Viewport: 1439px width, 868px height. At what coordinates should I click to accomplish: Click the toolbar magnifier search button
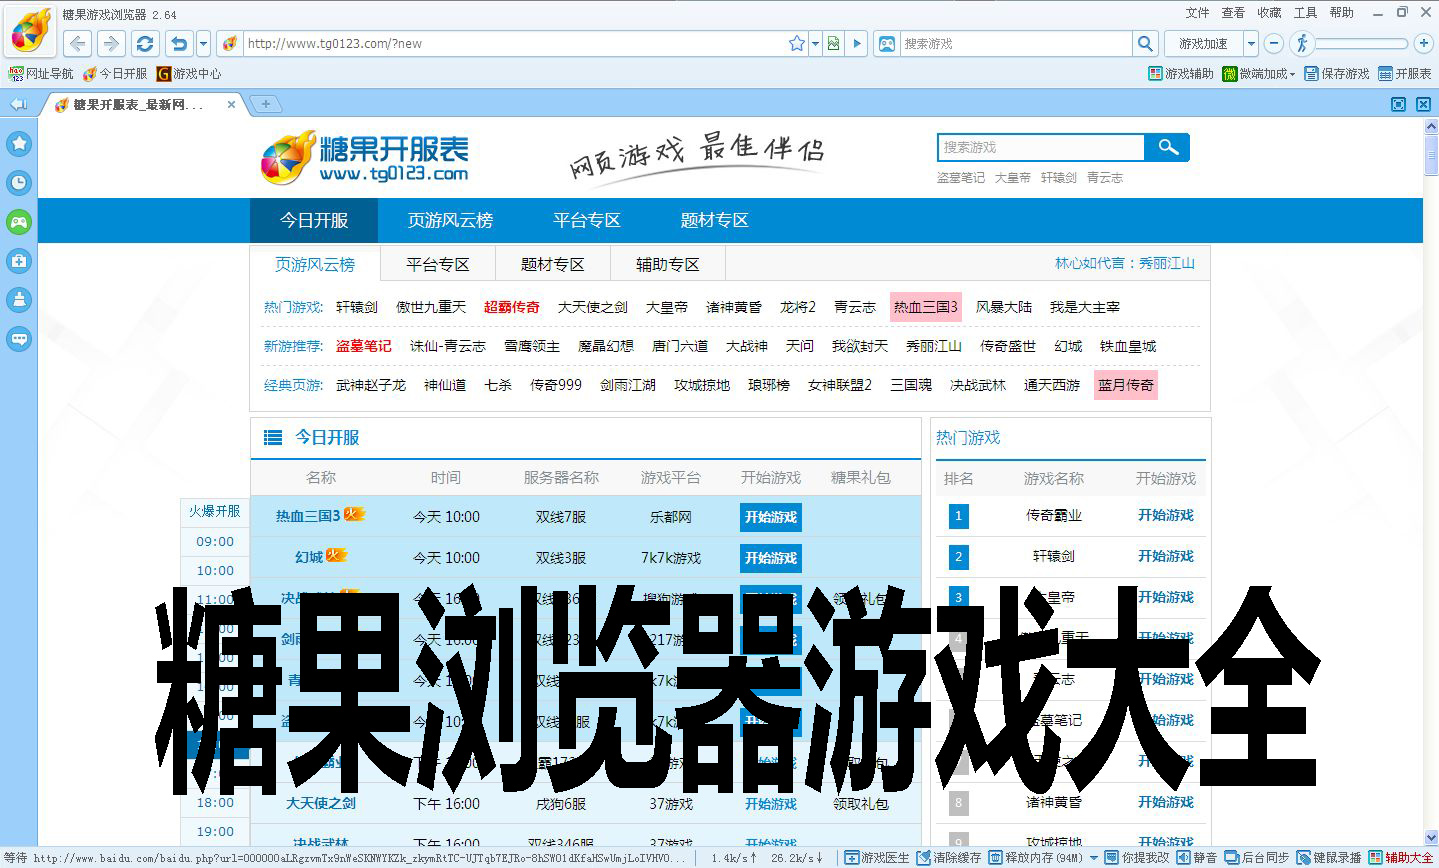(1146, 43)
